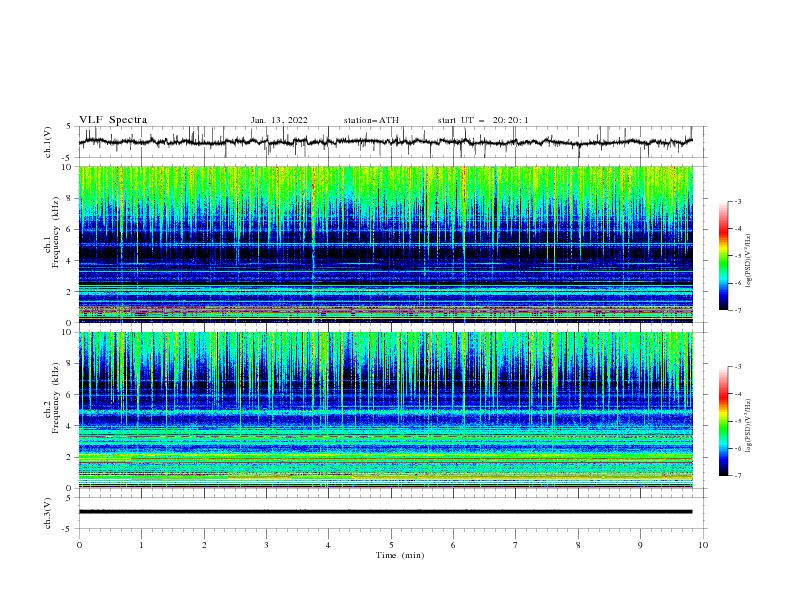792x612 pixels.
Task: Click the upper color bar's log(PSD) label
Action: coord(748,261)
